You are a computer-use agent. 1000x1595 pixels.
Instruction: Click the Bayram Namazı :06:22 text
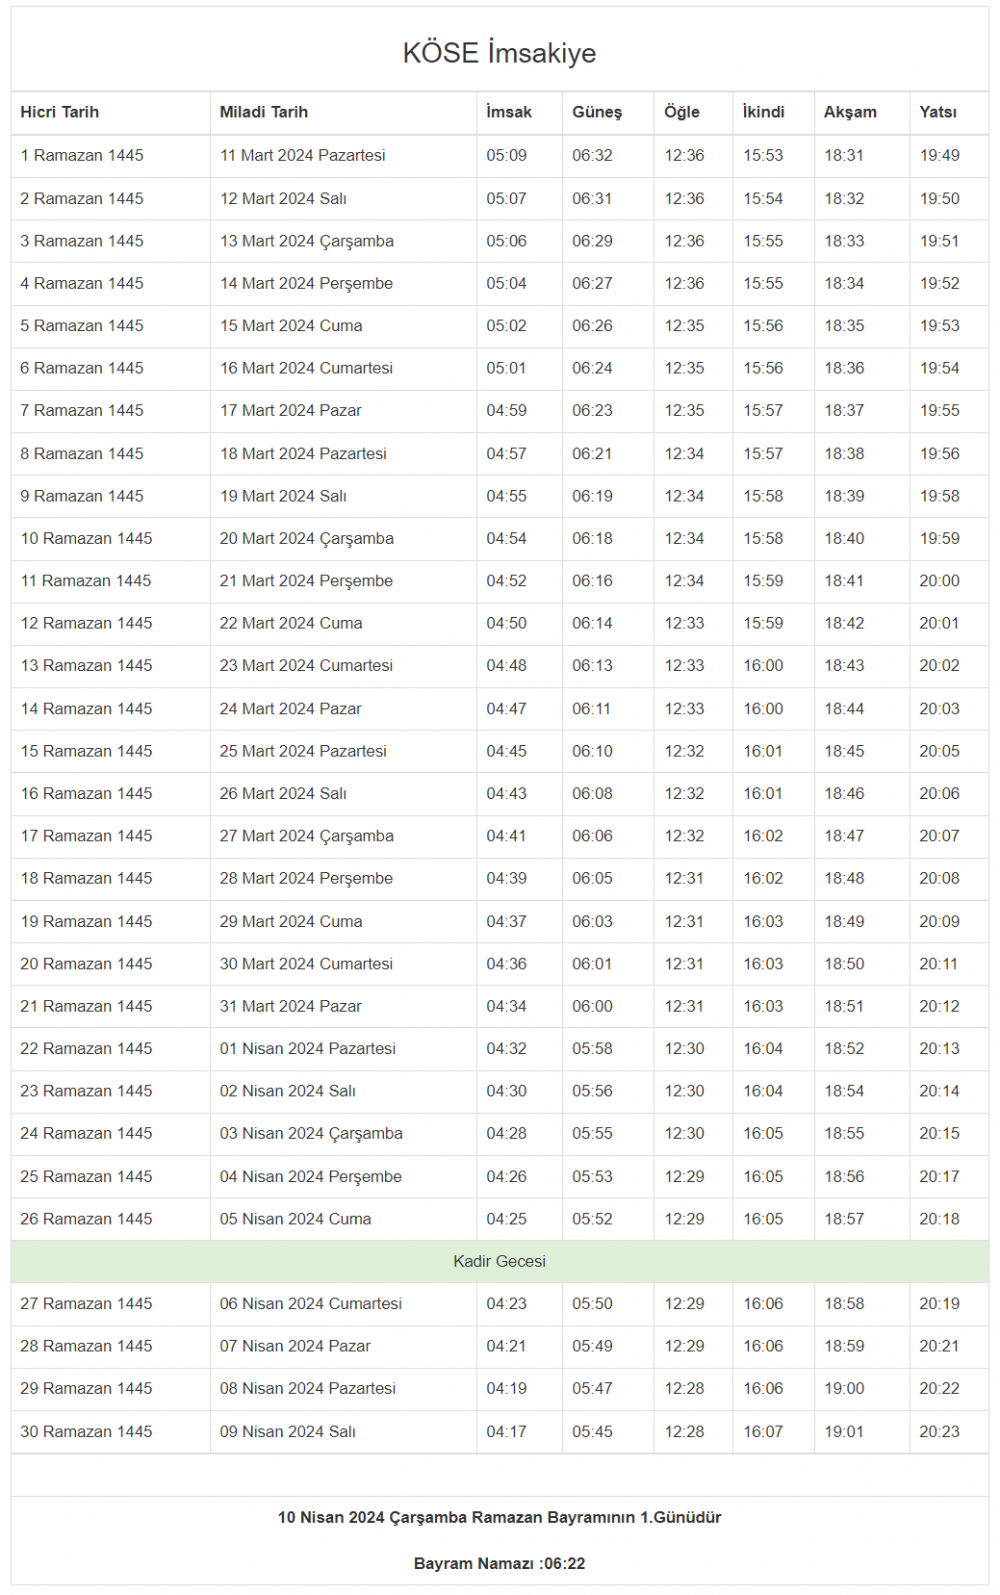(499, 1563)
